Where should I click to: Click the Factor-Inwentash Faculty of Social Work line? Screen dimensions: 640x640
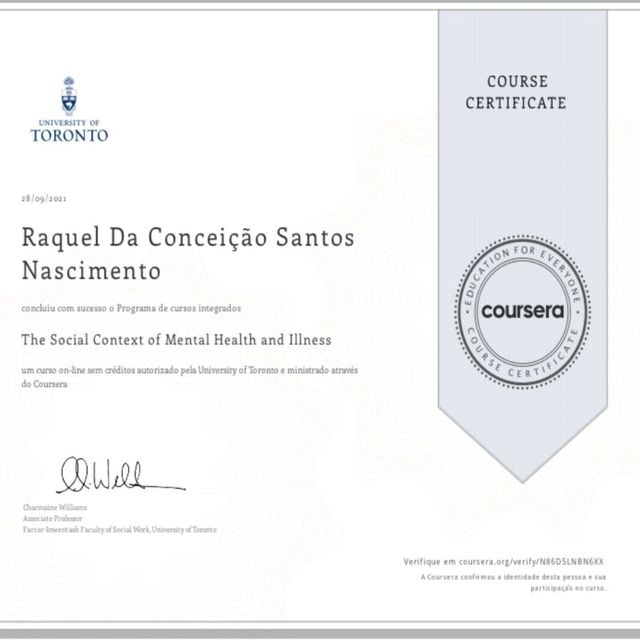(x=120, y=529)
